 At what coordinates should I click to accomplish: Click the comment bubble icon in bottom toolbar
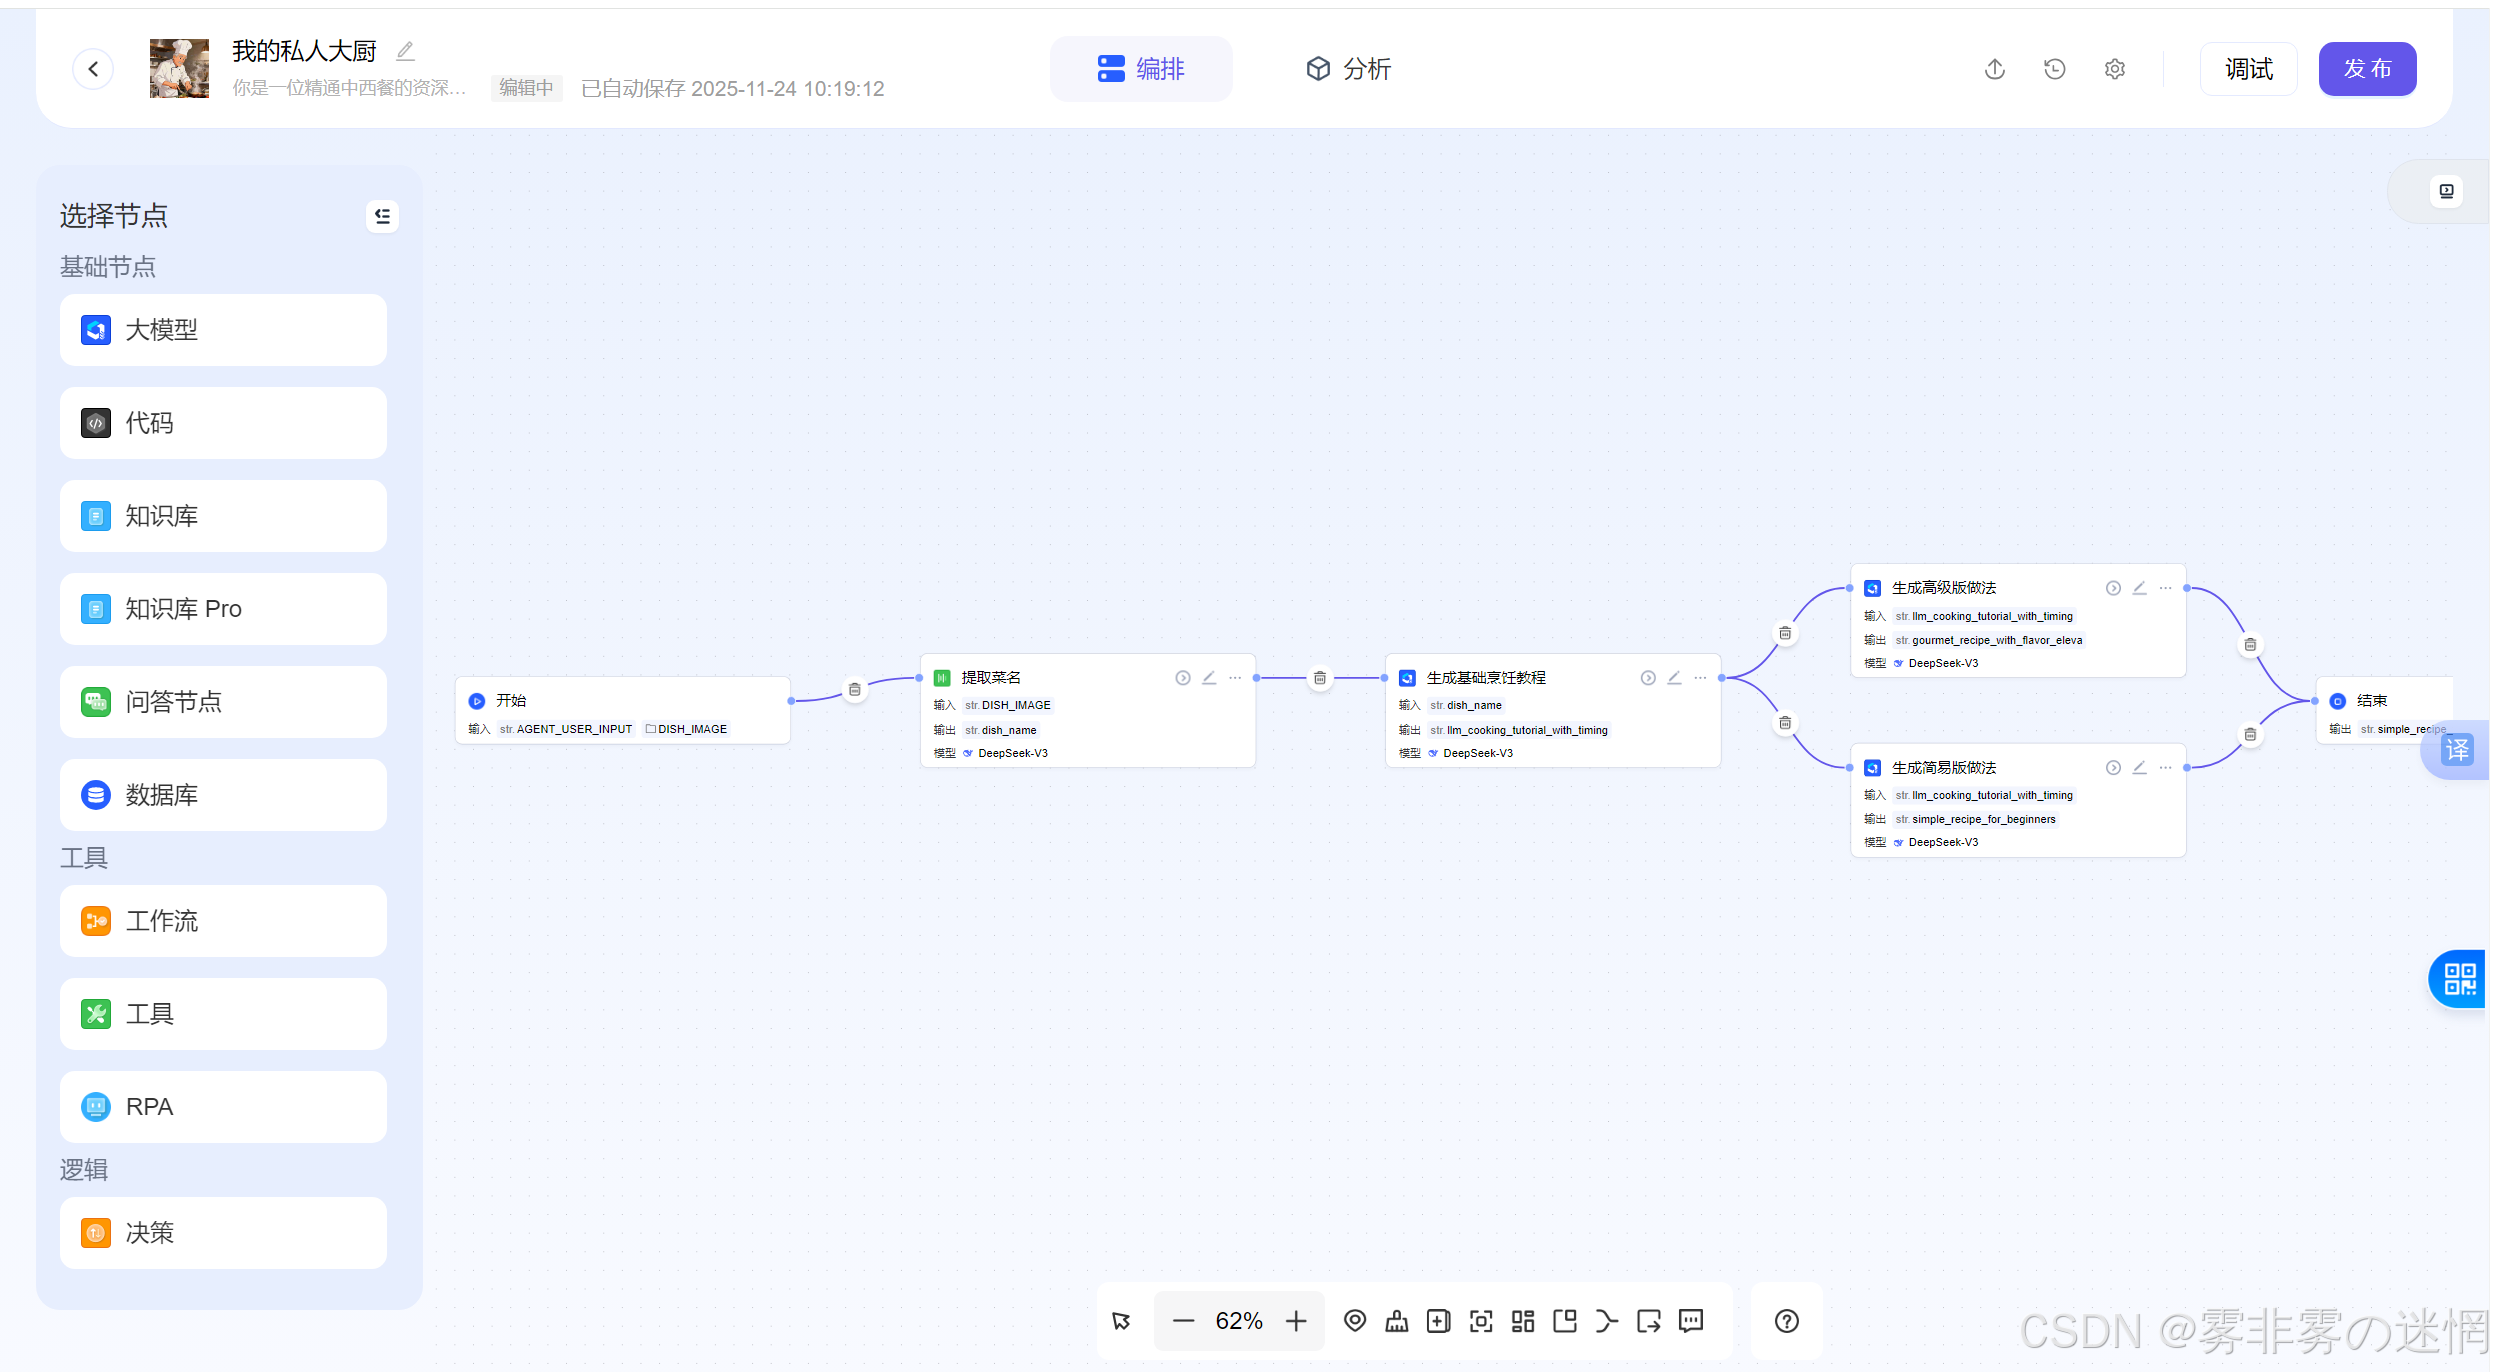(x=1690, y=1321)
